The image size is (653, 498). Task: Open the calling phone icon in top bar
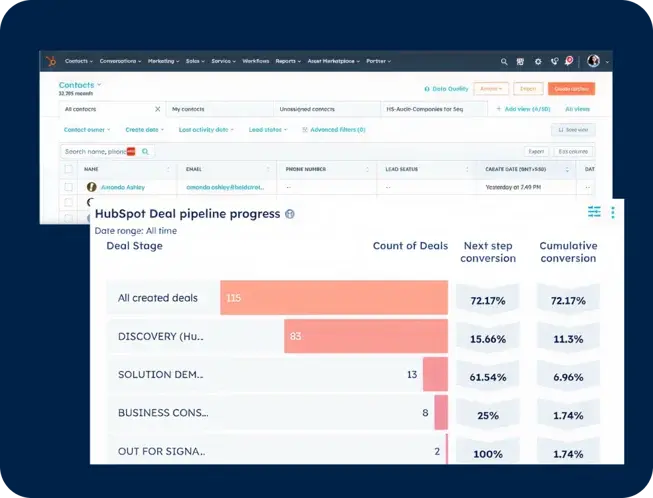pyautogui.click(x=554, y=62)
